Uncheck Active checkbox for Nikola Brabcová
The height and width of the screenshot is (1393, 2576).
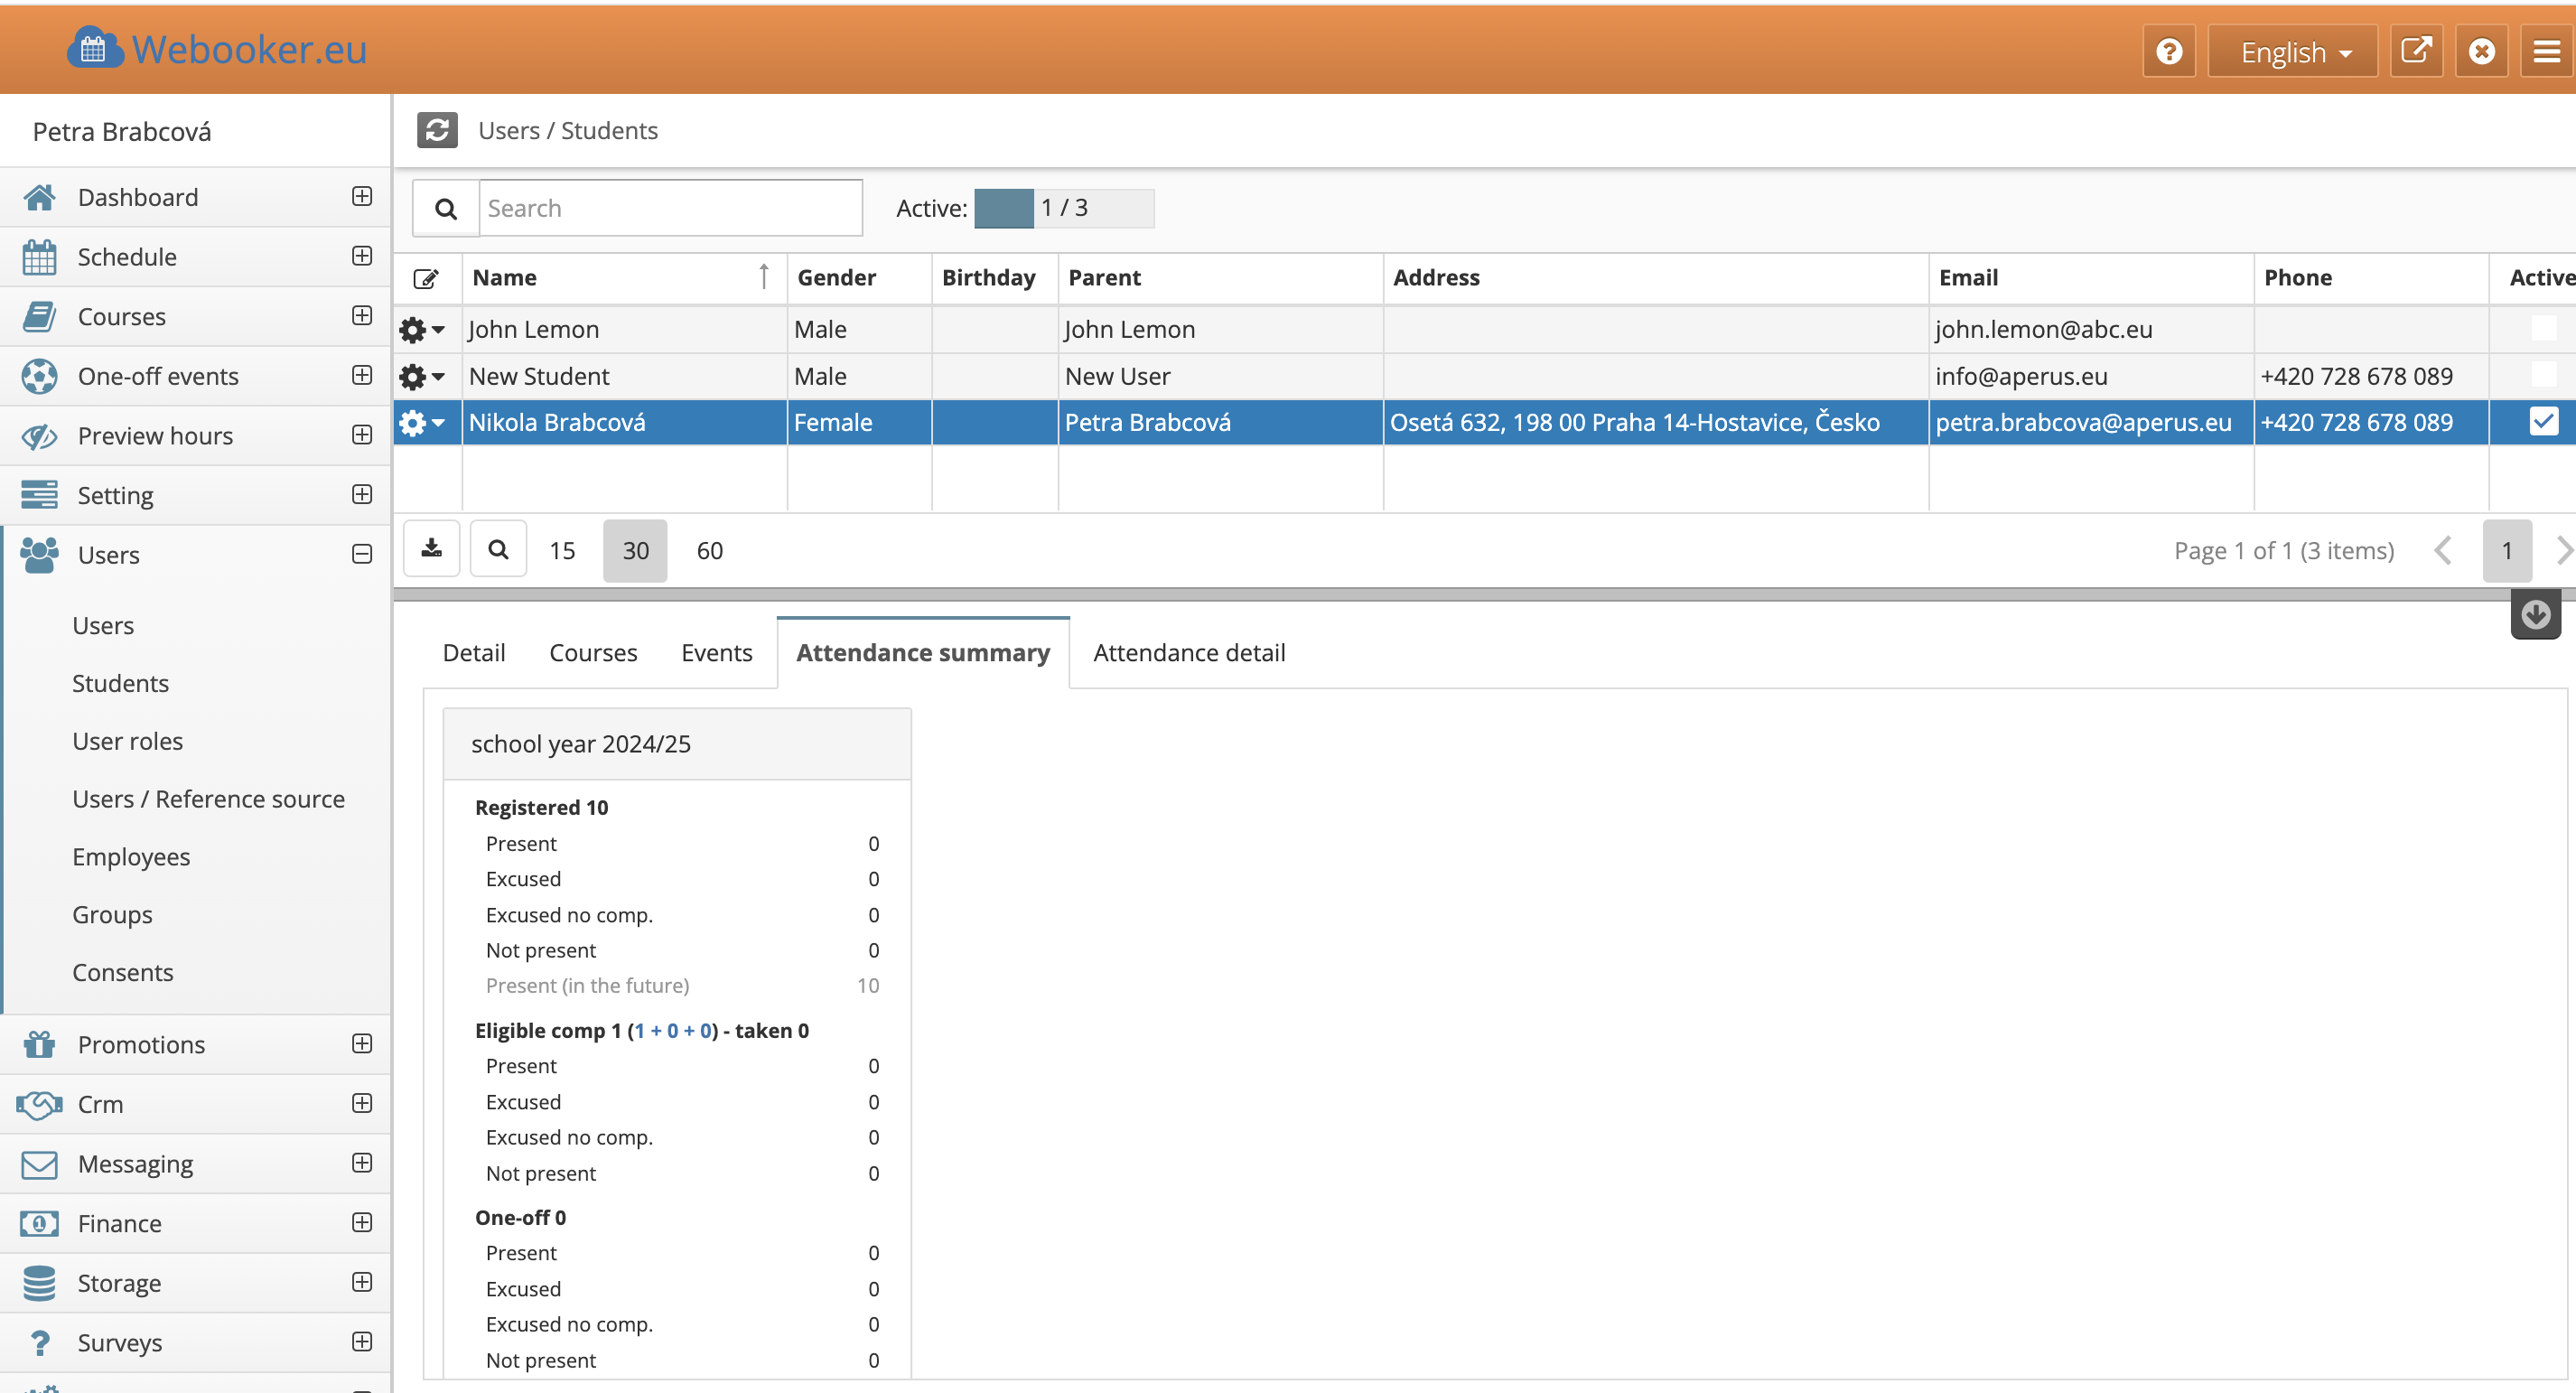tap(2543, 422)
